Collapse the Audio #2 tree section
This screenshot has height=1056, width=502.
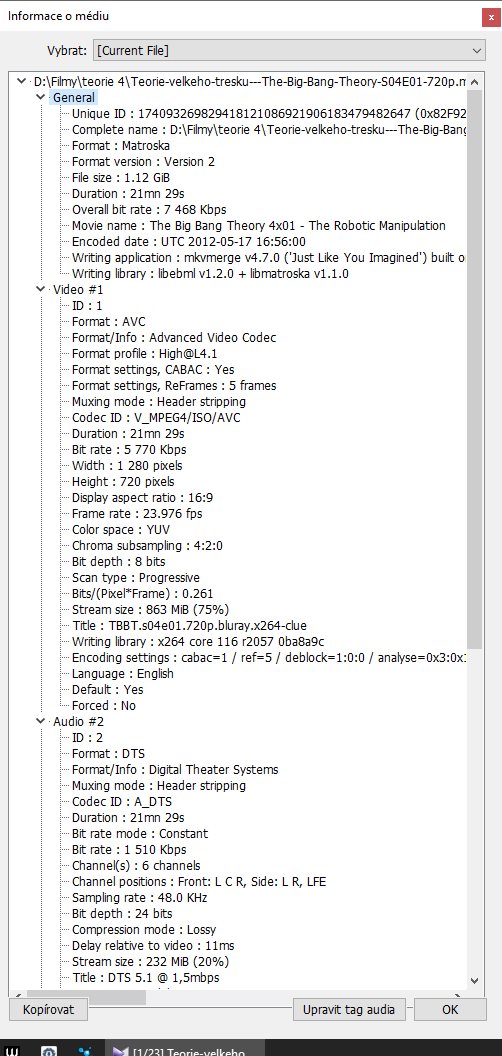(40, 722)
